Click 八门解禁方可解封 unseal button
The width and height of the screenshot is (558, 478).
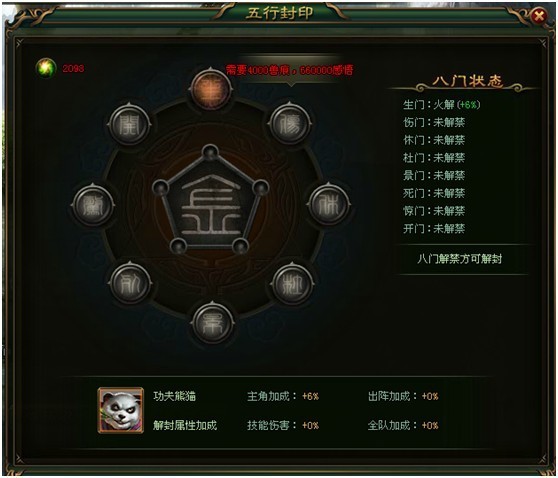pos(460,259)
